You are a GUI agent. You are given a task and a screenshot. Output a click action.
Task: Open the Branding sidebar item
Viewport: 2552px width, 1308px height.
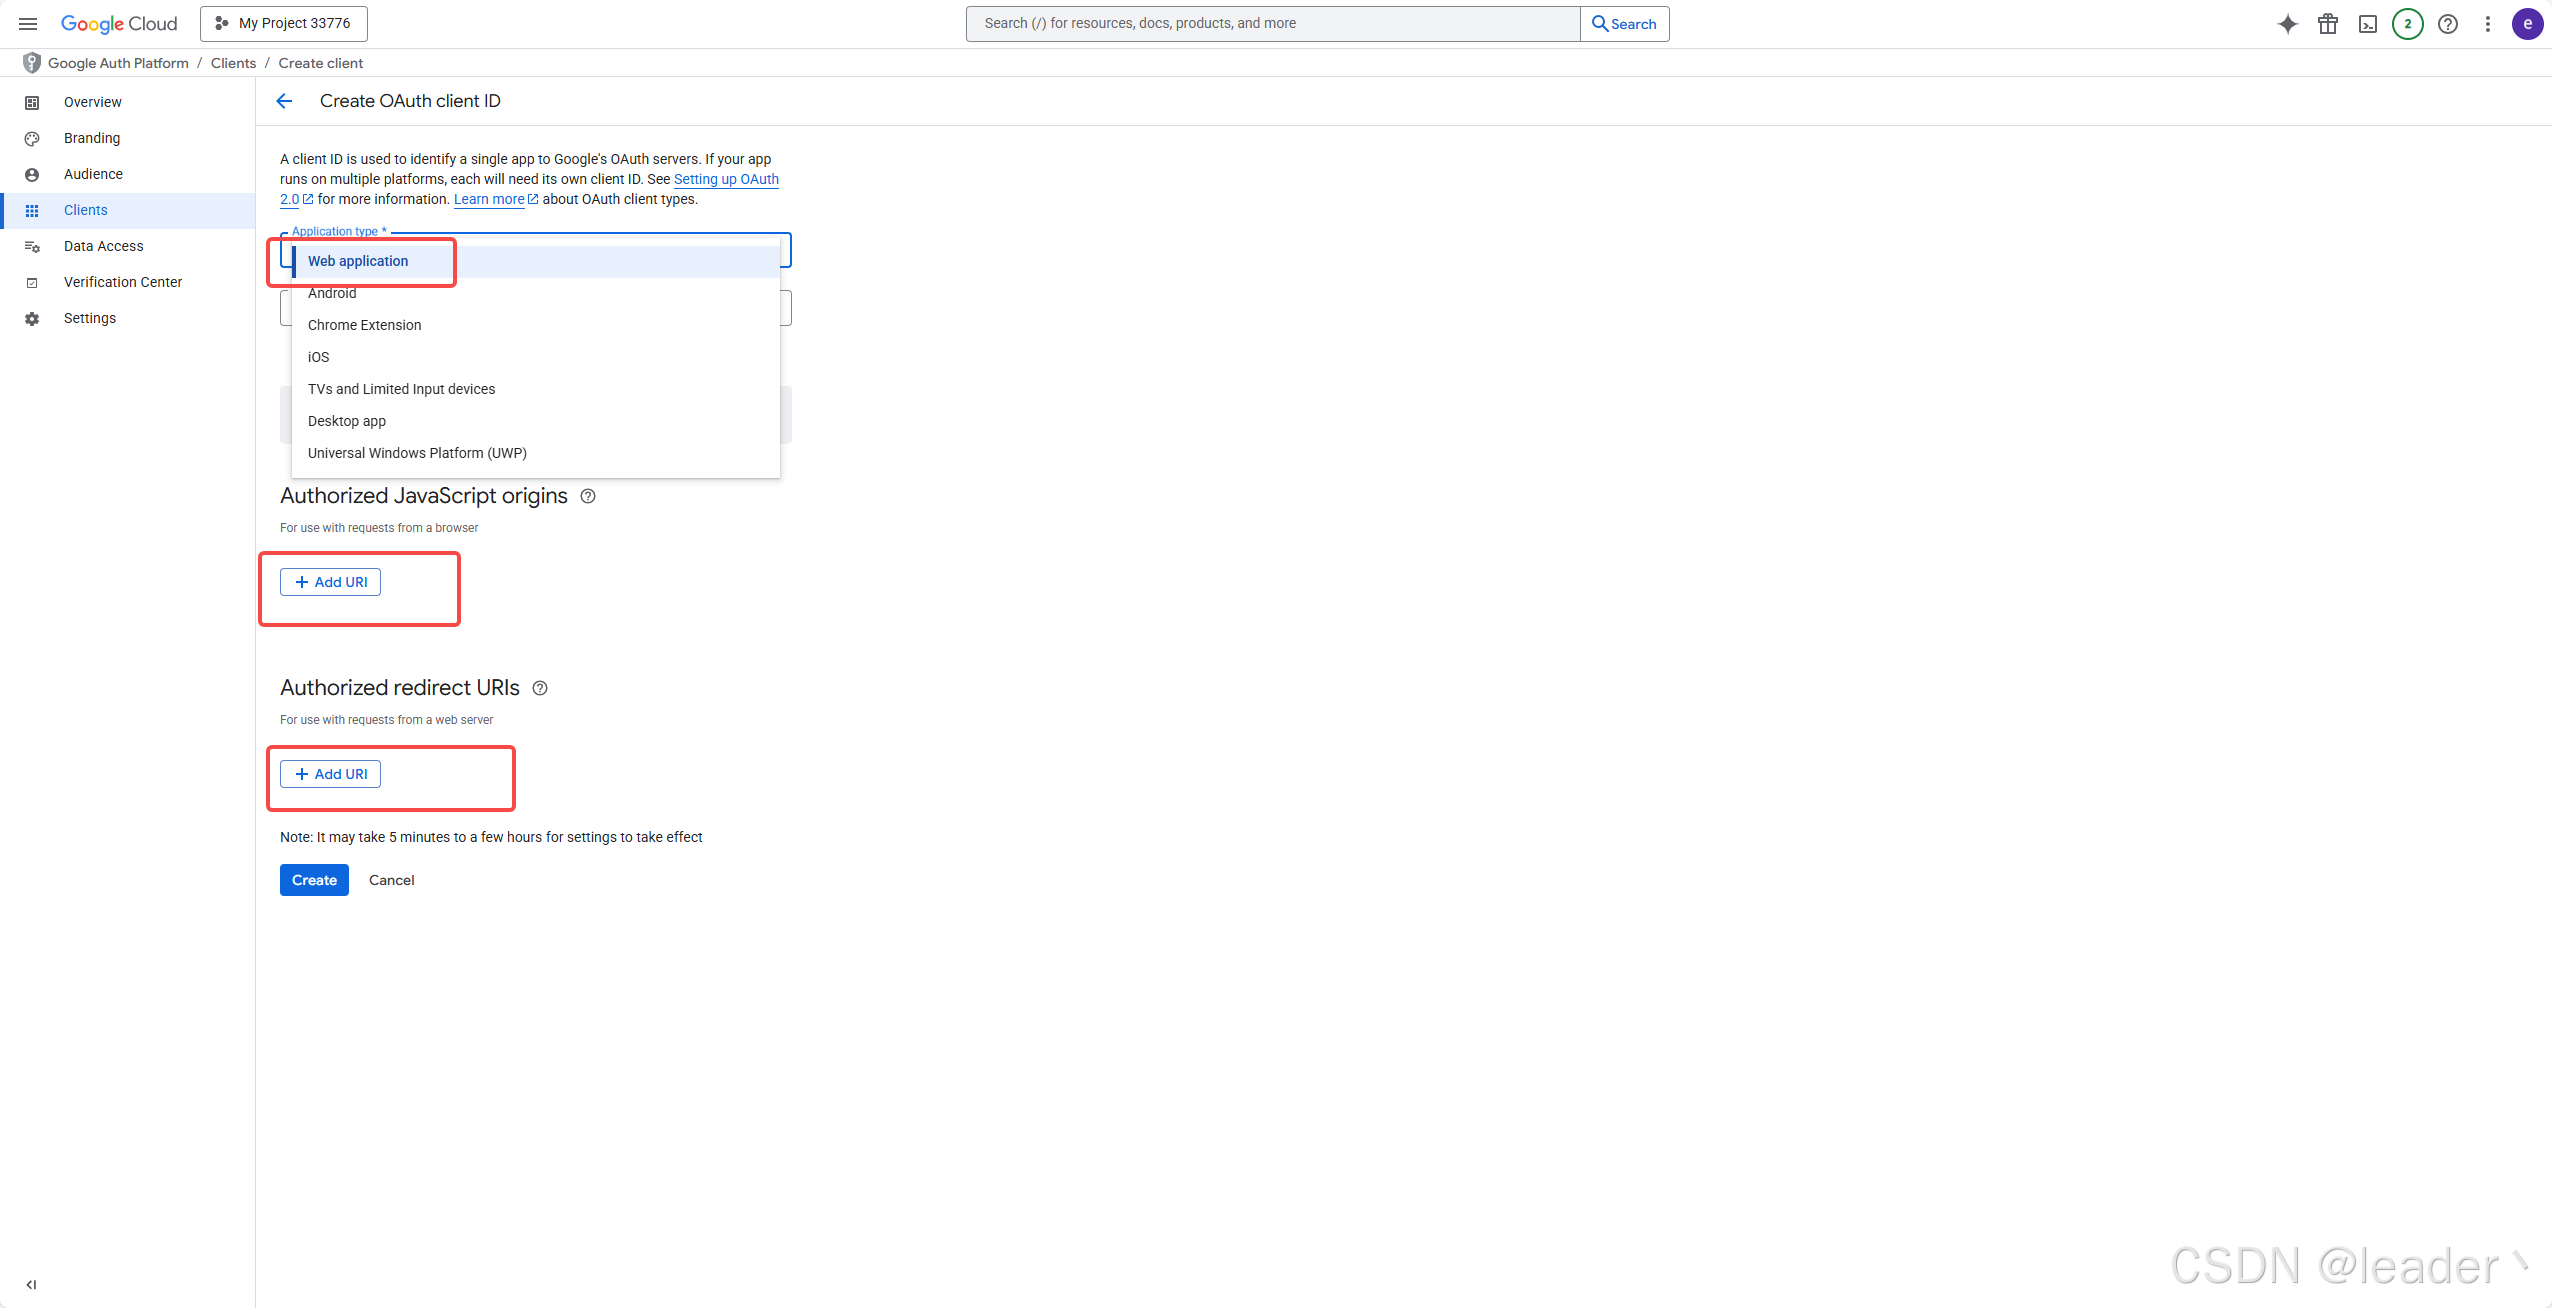(x=92, y=138)
